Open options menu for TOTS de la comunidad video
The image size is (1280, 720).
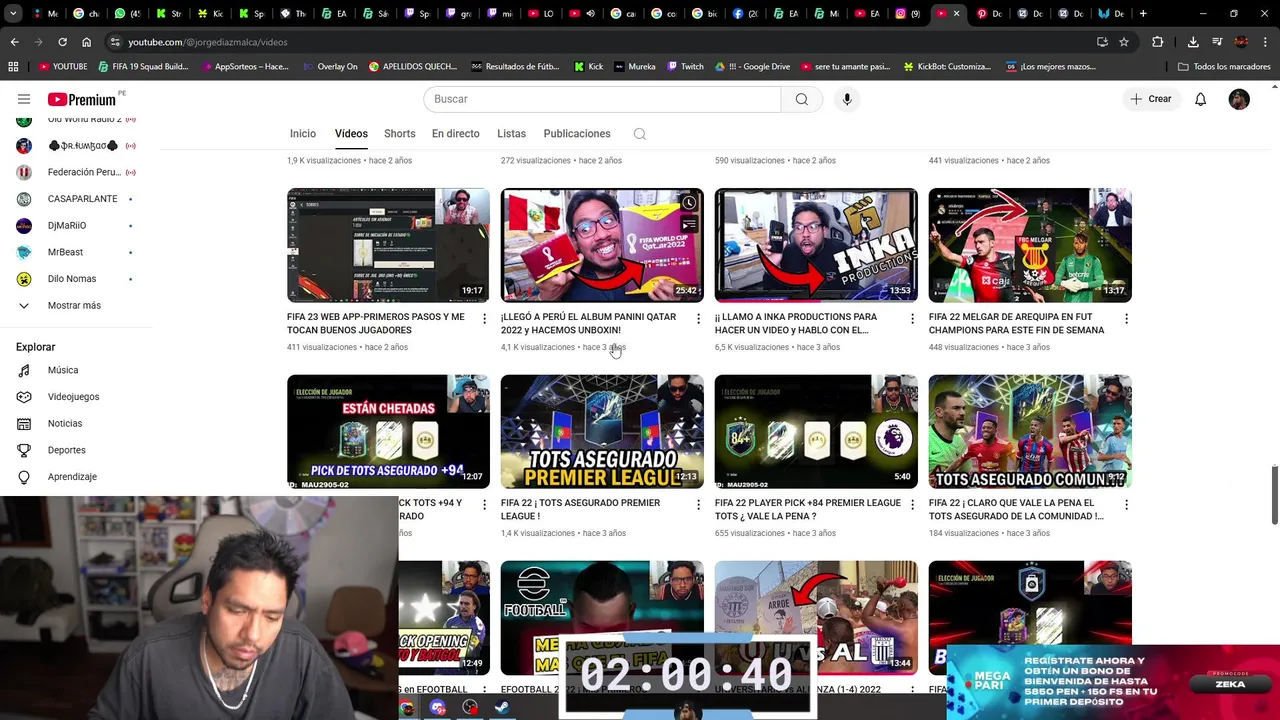click(x=1126, y=505)
